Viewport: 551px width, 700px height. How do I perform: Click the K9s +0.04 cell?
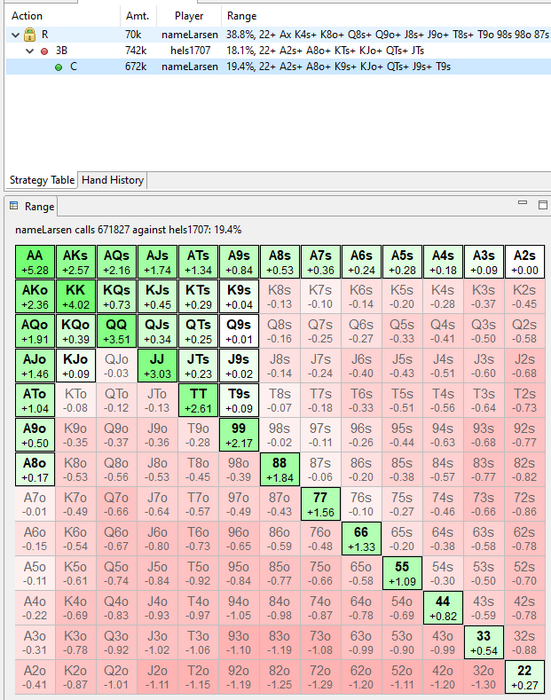tap(239, 296)
